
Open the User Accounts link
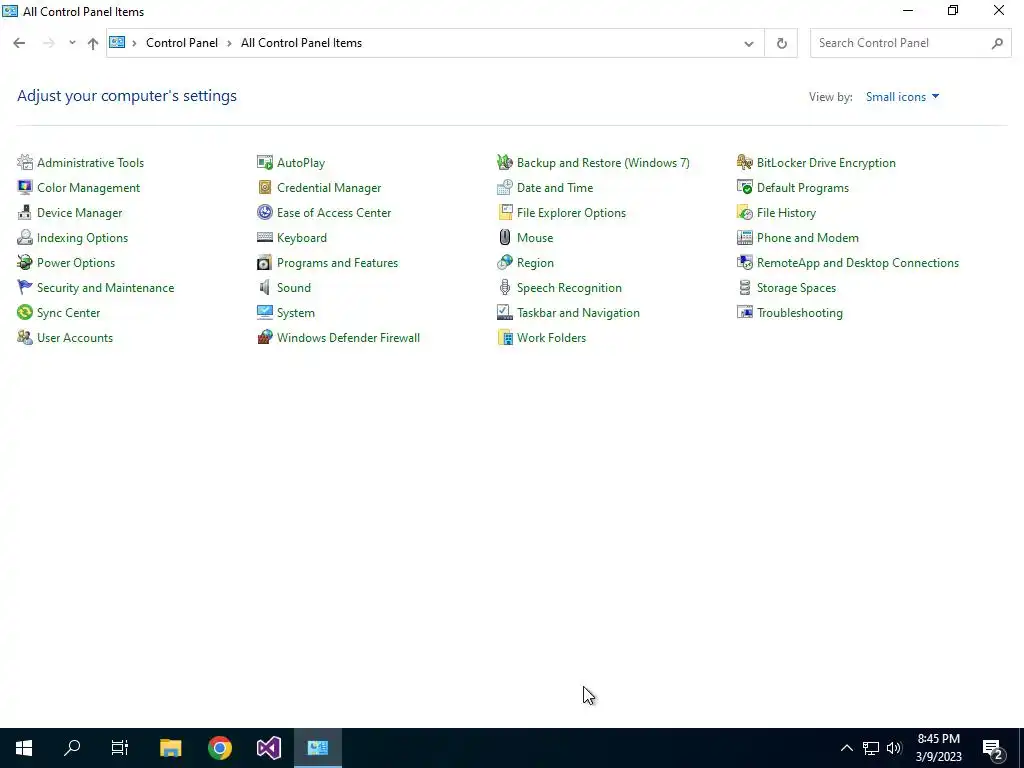(74, 338)
